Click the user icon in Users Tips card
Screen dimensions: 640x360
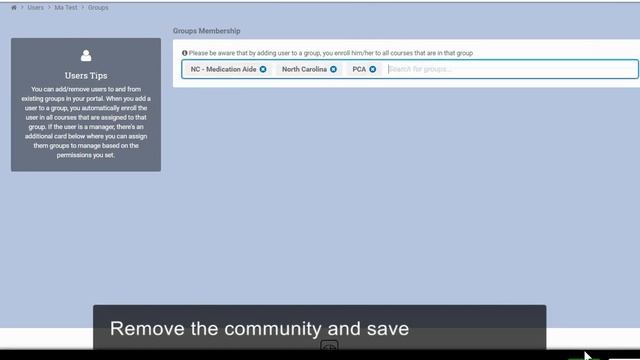(x=86, y=56)
